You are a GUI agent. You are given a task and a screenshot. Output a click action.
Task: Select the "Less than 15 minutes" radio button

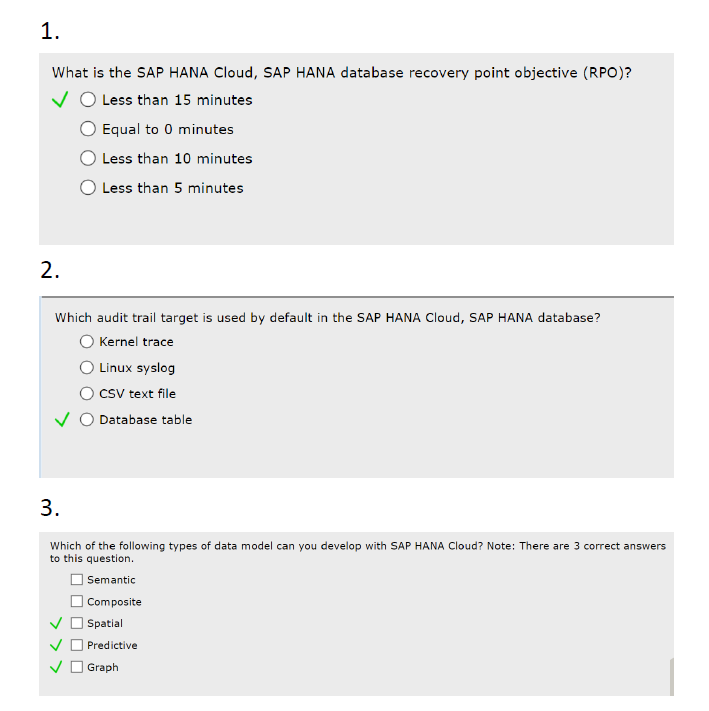pos(88,100)
